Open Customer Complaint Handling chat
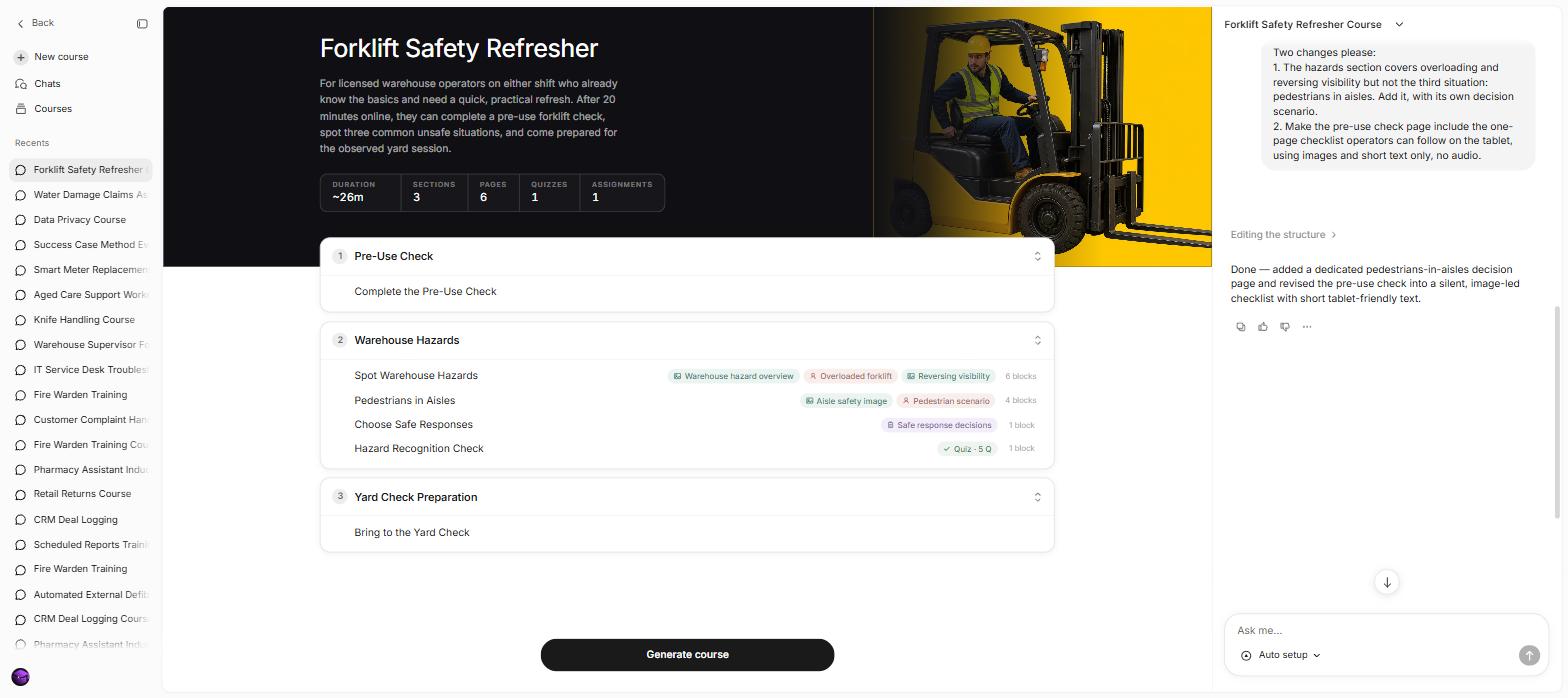This screenshot has width=1568, height=698. coord(81,420)
